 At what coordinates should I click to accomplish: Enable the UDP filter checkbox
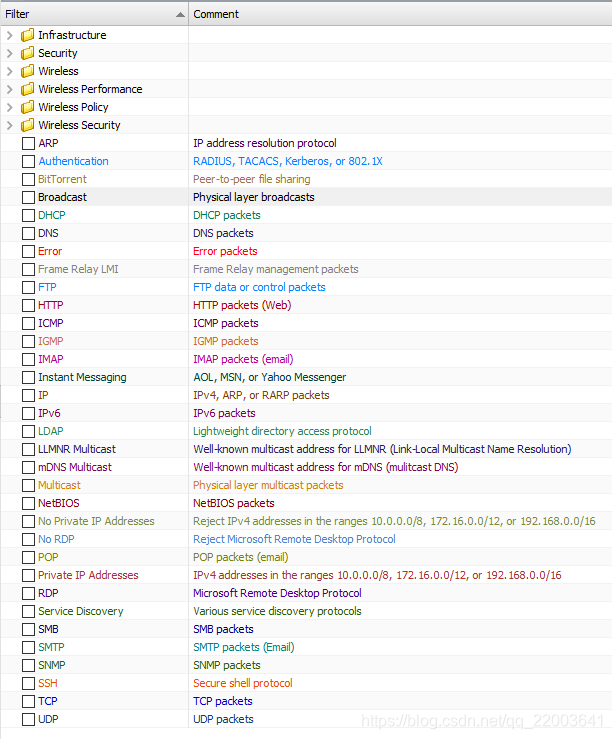tap(28, 719)
